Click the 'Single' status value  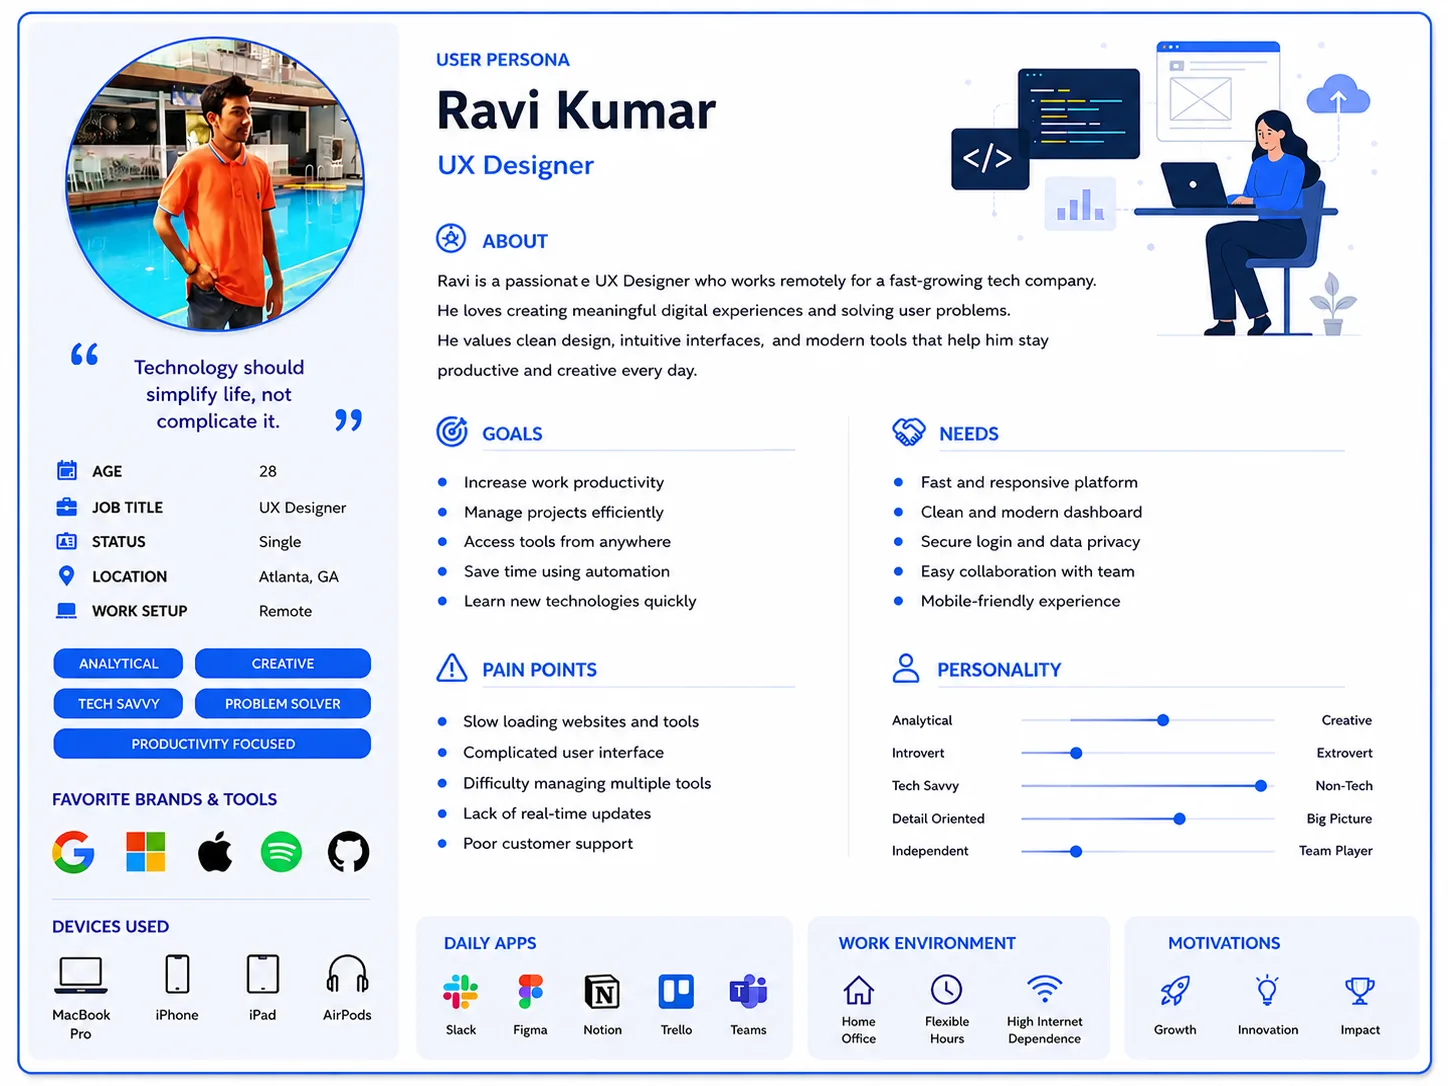click(x=280, y=542)
